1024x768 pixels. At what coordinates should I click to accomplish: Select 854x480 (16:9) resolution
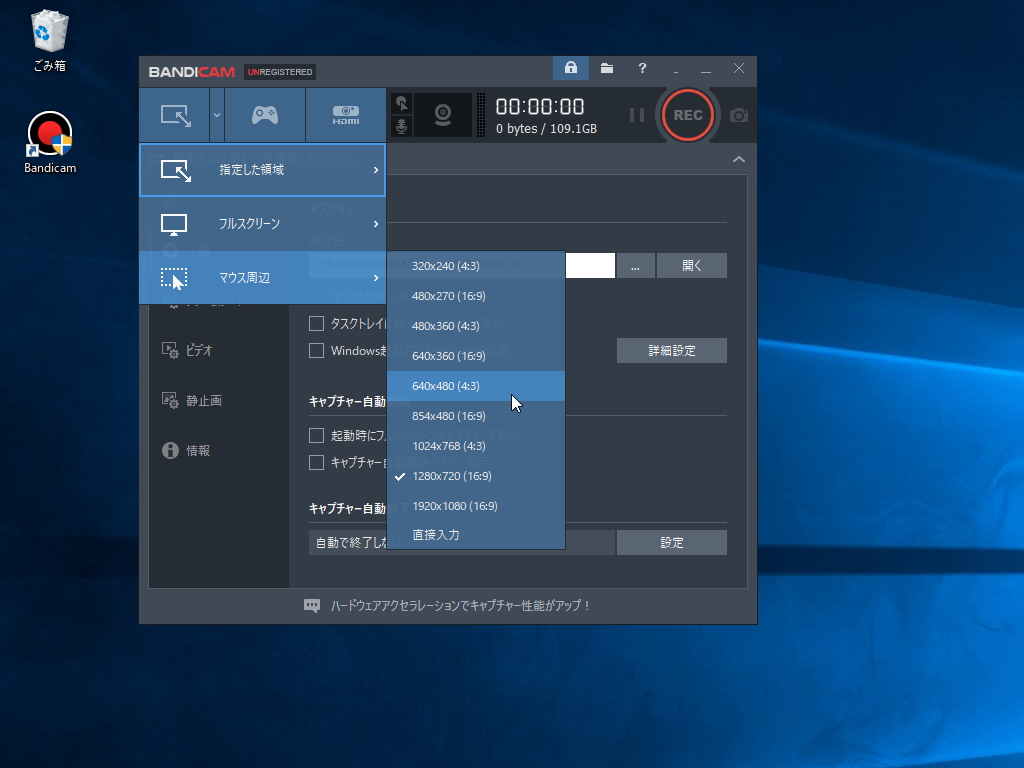475,416
